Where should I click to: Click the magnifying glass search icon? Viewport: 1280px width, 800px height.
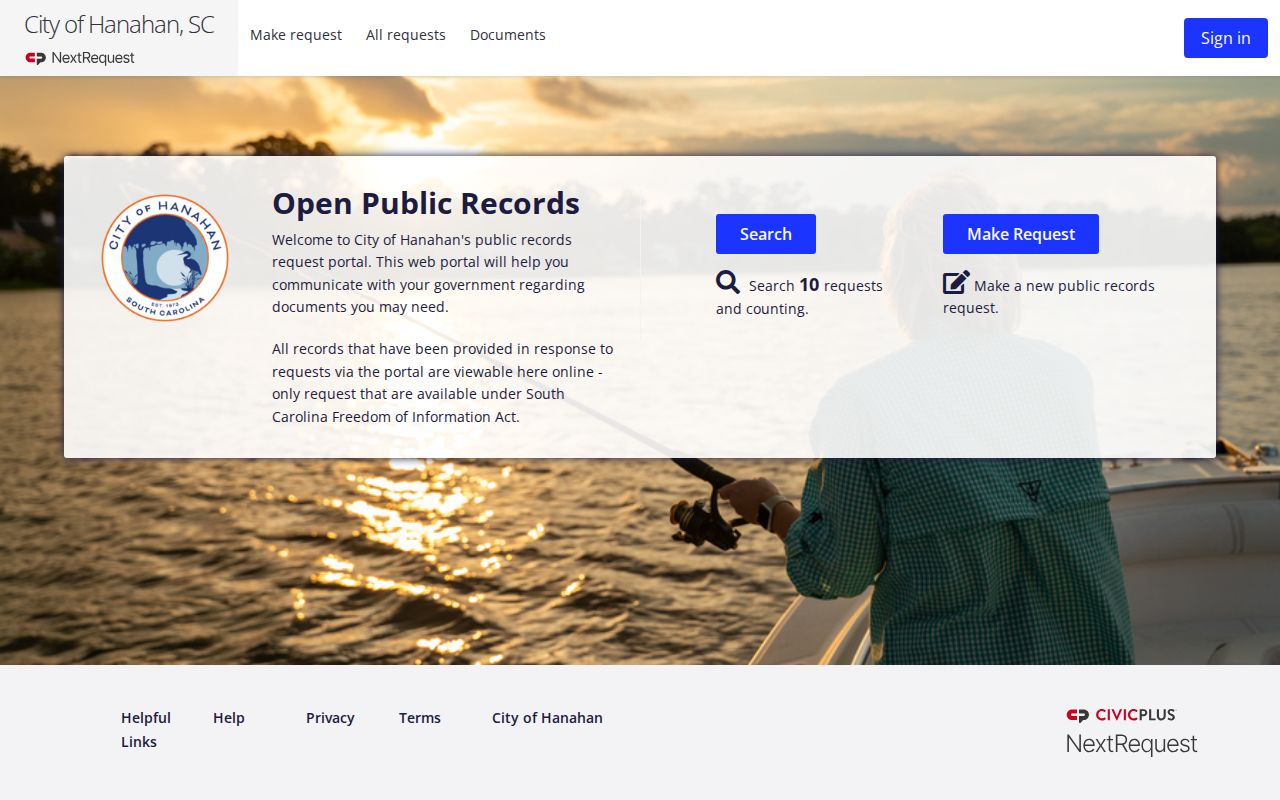coord(728,282)
